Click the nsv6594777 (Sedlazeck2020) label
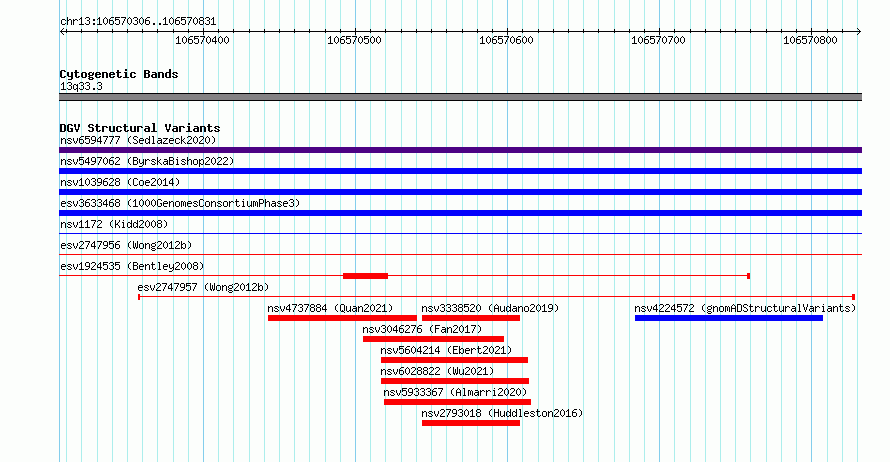The width and height of the screenshot is (890, 462). click(x=138, y=140)
